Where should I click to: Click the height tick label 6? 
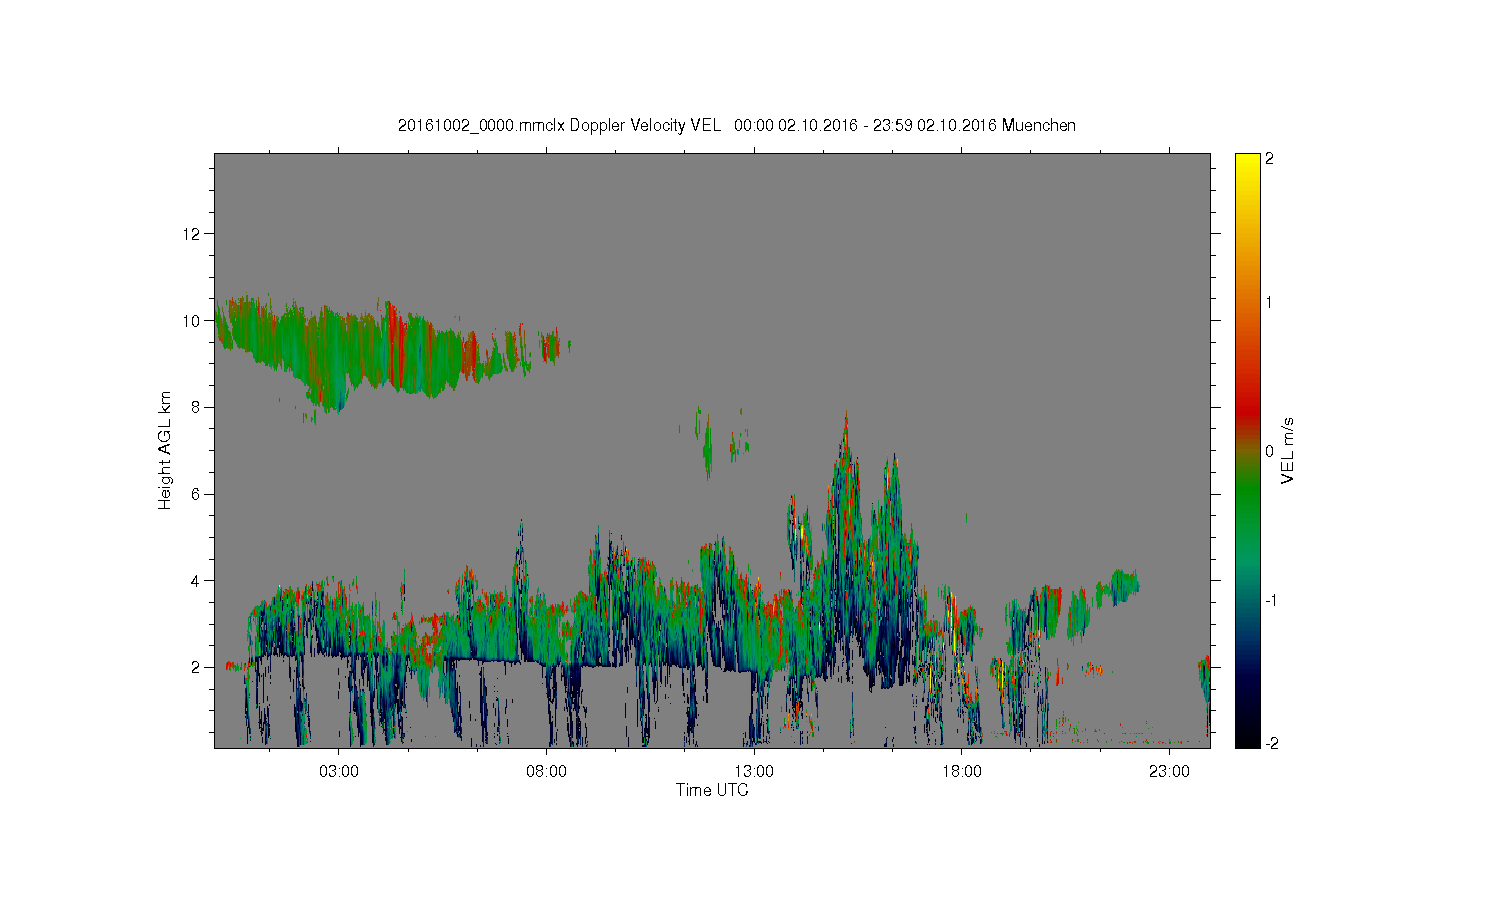[197, 494]
